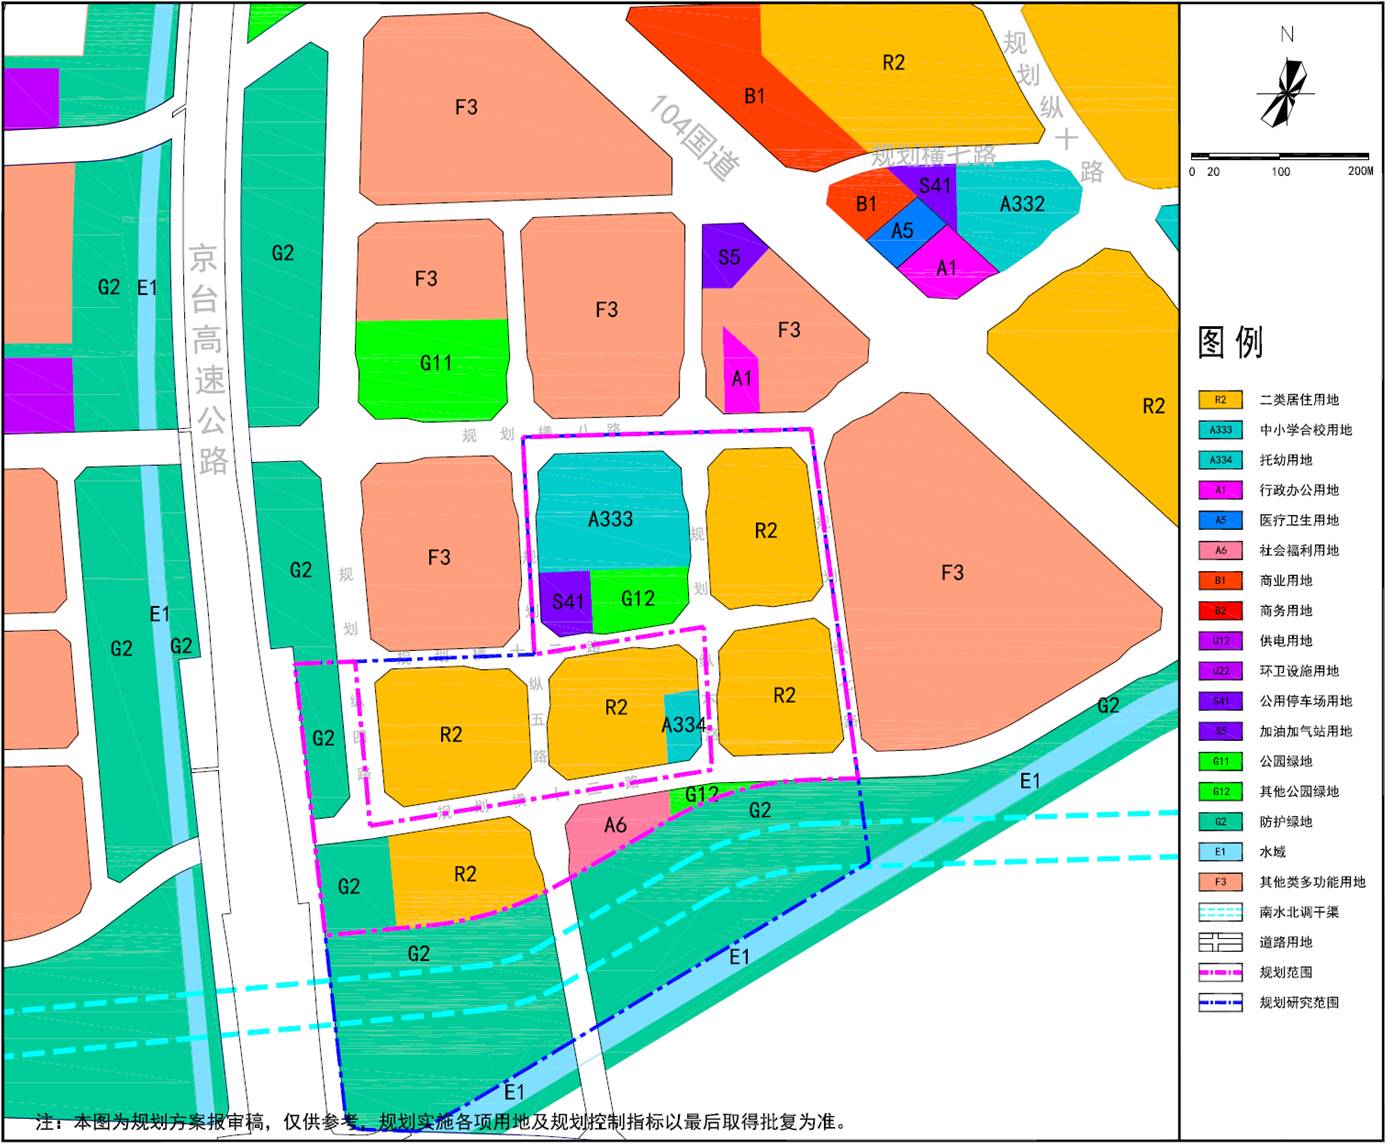The image size is (1390, 1146).
Task: Click the blue A5 medical parcel on map
Action: point(902,232)
